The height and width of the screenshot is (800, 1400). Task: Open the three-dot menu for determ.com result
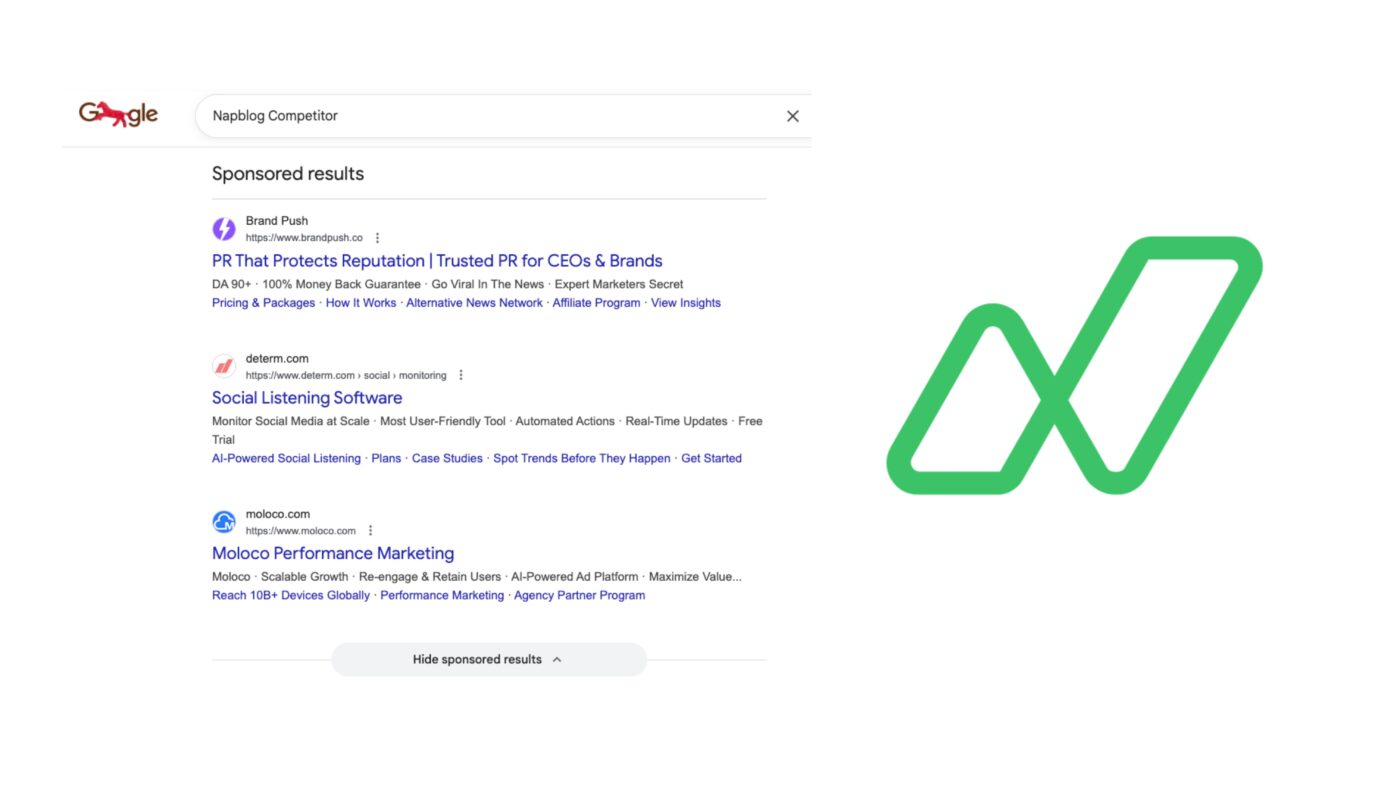click(x=460, y=374)
